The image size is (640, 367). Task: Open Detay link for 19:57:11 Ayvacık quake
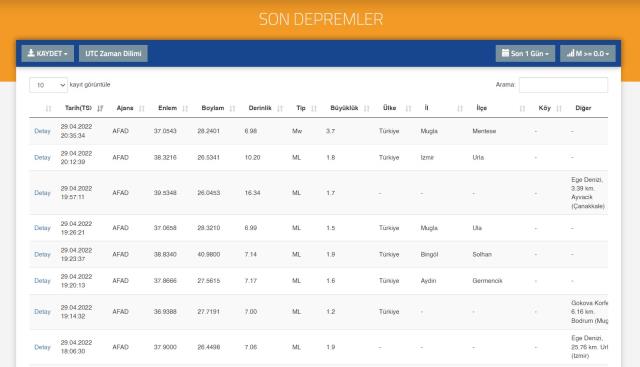pyautogui.click(x=42, y=193)
